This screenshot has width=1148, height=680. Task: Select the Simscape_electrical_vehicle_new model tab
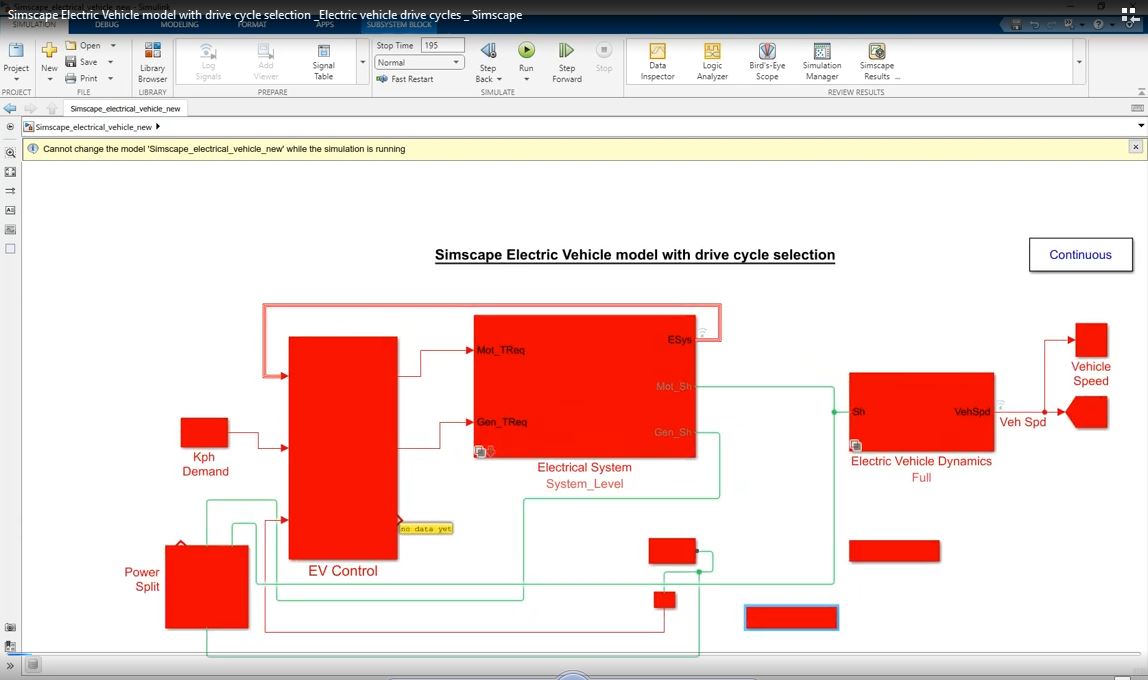125,108
